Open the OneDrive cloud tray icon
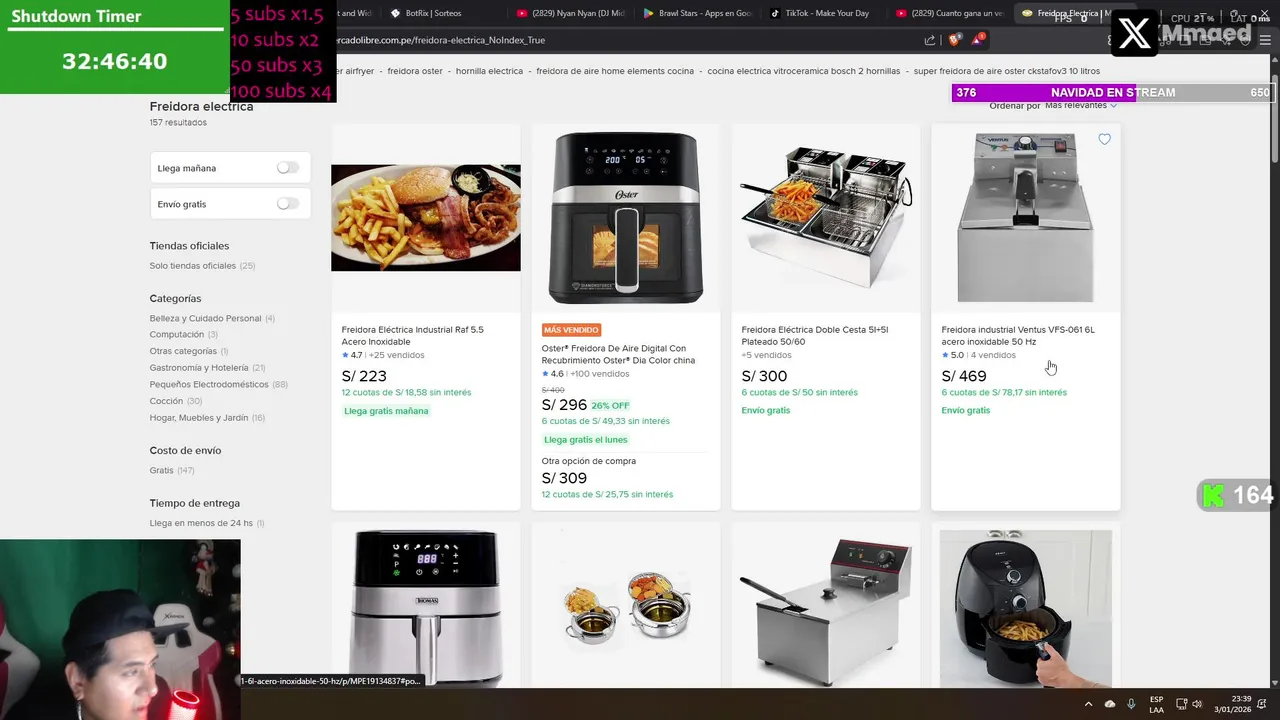The image size is (1280, 720). click(1110, 704)
